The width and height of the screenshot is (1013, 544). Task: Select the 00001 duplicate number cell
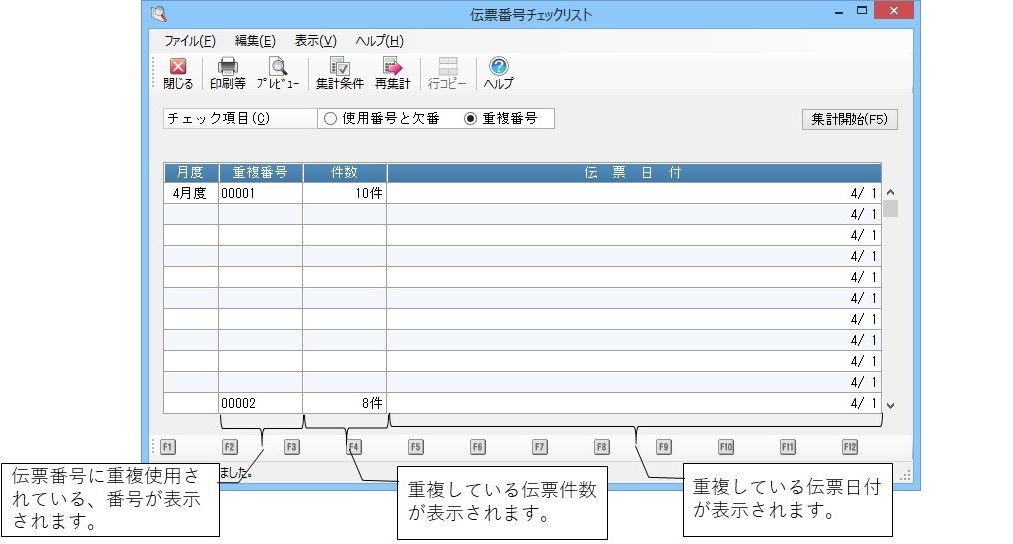260,193
